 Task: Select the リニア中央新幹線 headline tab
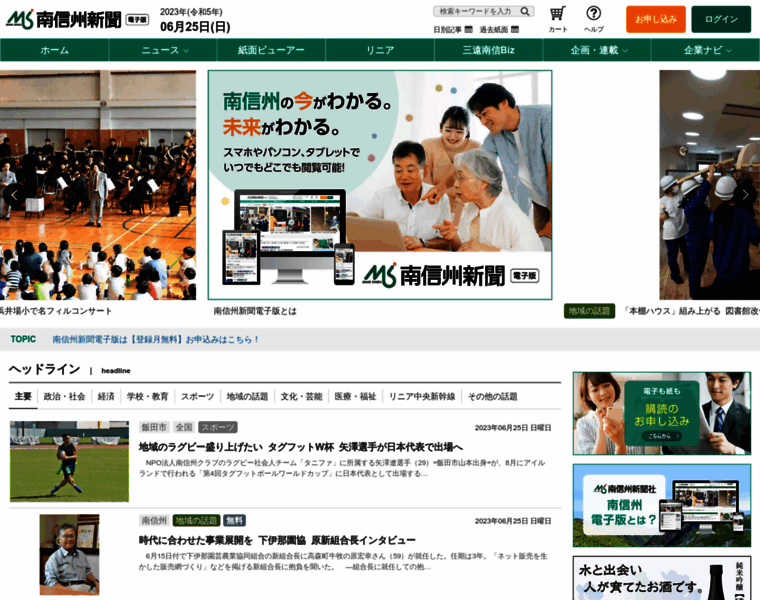(422, 396)
